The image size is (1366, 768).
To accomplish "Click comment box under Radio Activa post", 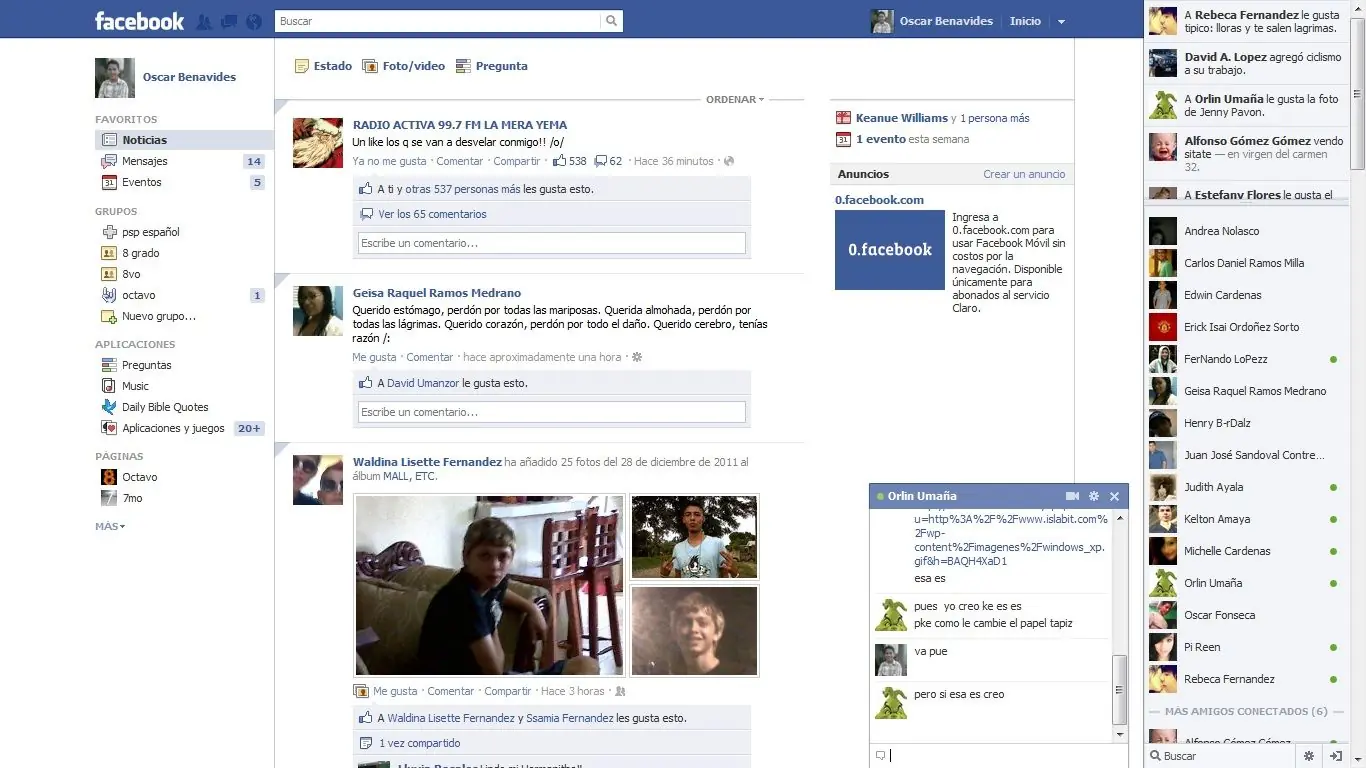I will click(x=552, y=243).
